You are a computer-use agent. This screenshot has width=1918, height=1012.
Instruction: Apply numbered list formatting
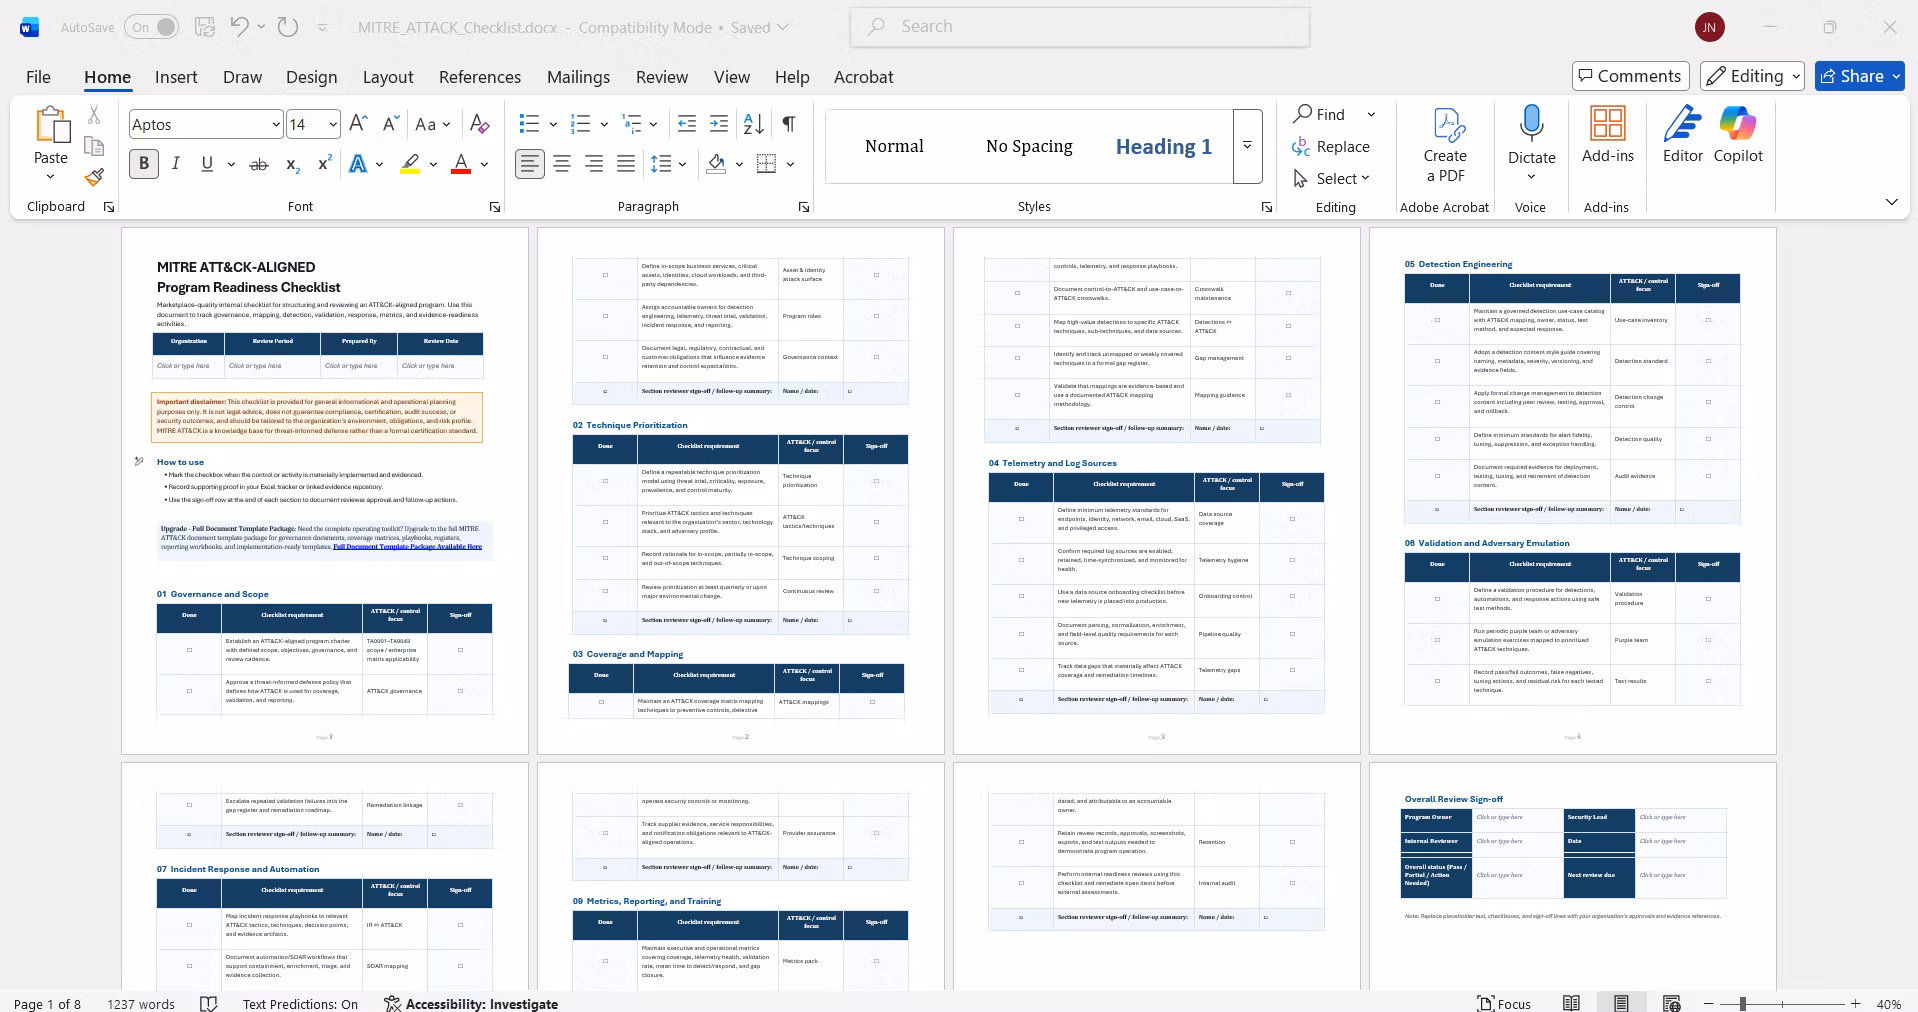581,124
